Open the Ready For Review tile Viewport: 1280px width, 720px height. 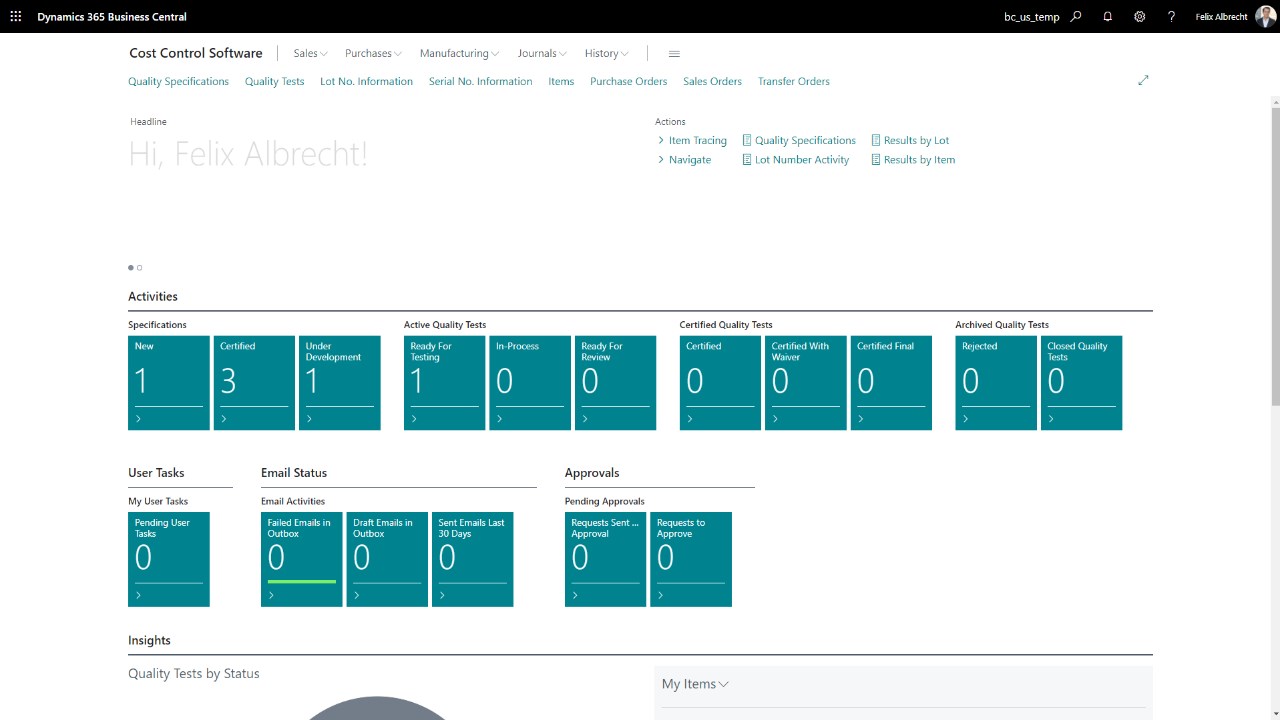point(616,383)
